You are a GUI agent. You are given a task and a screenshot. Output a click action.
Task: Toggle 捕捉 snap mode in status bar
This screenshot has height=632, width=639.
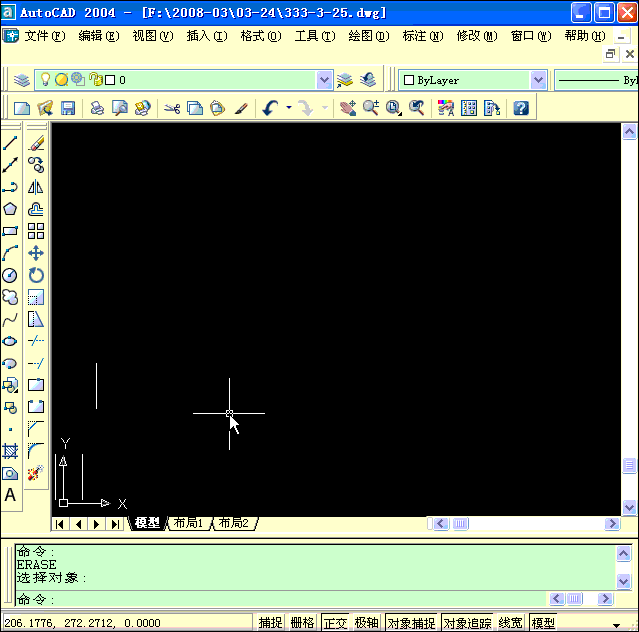point(270,623)
